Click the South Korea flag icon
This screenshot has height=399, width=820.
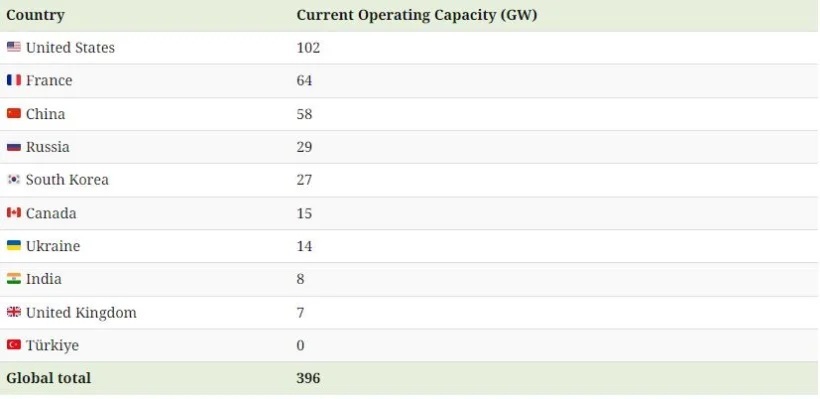(x=14, y=179)
